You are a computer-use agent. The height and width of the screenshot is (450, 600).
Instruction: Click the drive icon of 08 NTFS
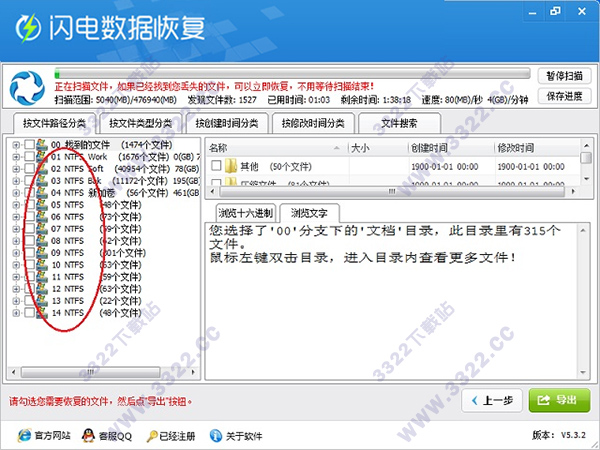(42, 241)
